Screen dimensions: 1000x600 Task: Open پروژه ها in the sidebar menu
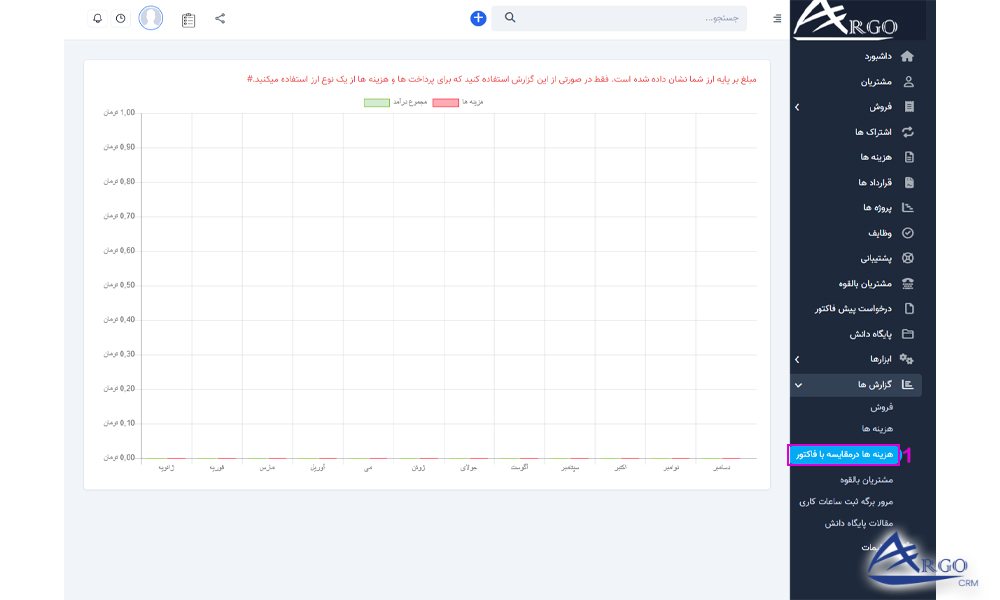point(877,207)
